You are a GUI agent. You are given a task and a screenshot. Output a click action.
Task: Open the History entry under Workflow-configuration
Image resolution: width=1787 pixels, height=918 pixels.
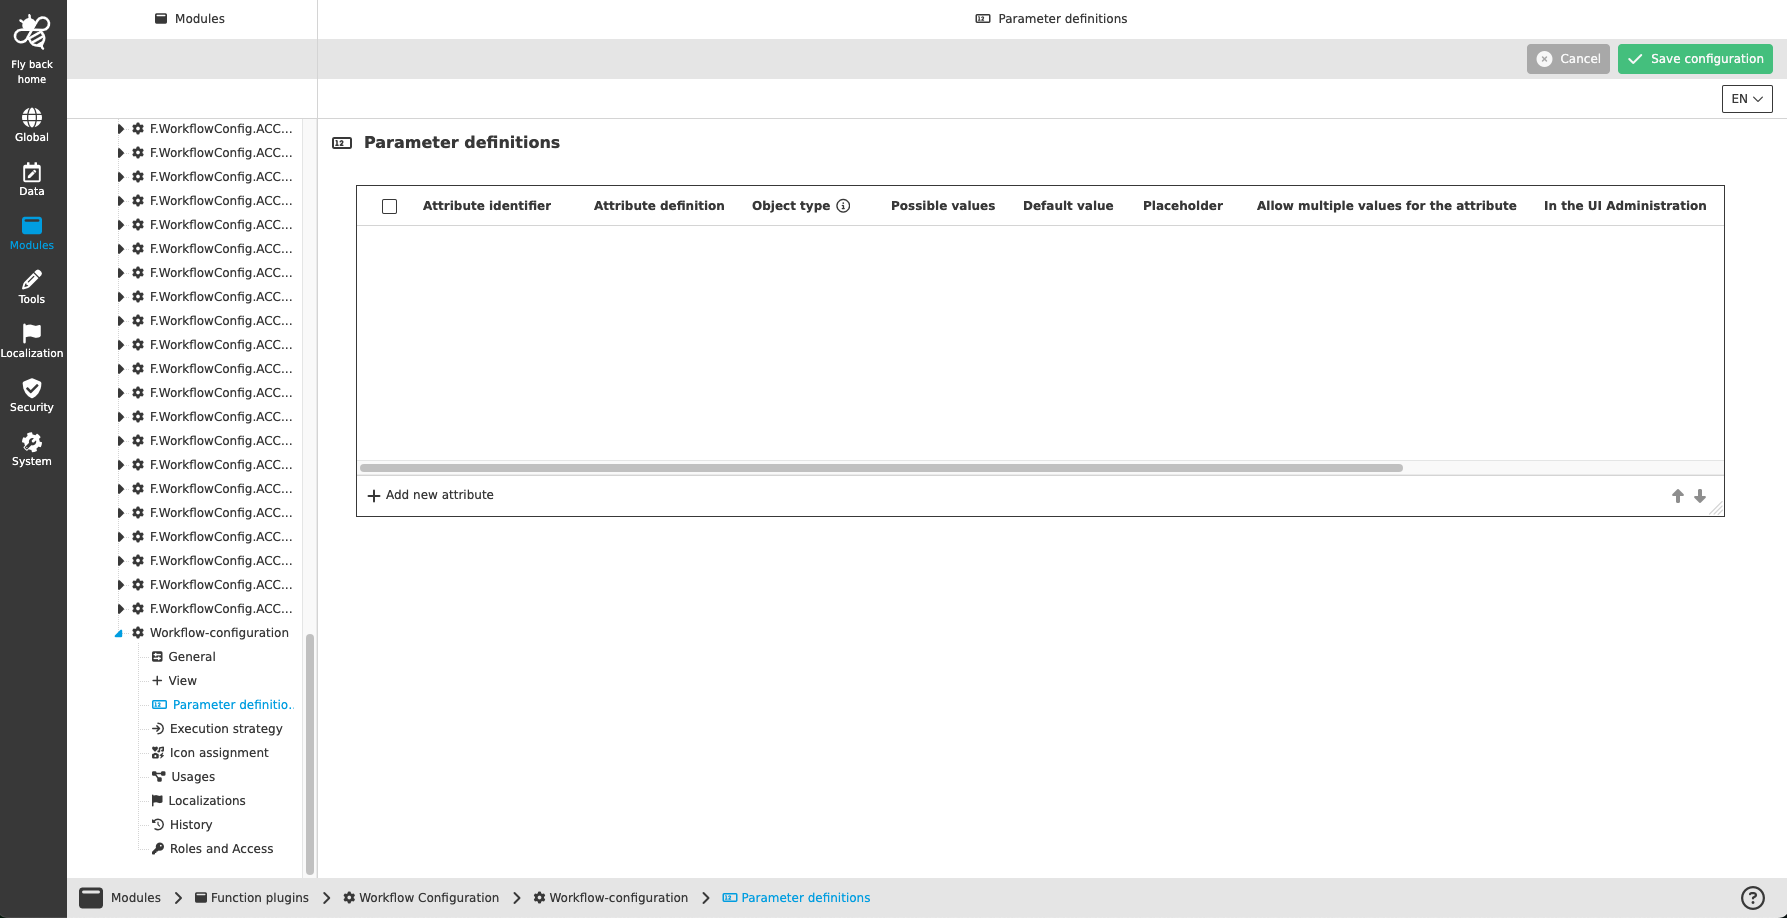click(x=191, y=824)
